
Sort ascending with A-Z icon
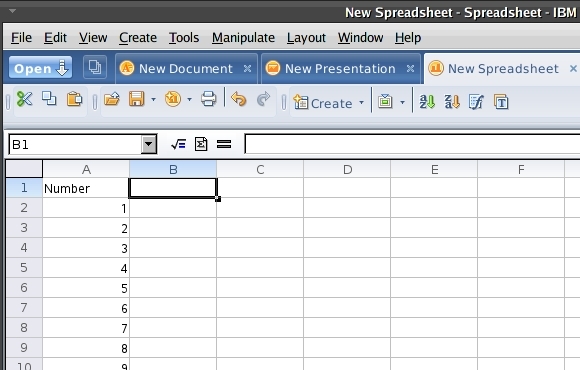pos(427,101)
